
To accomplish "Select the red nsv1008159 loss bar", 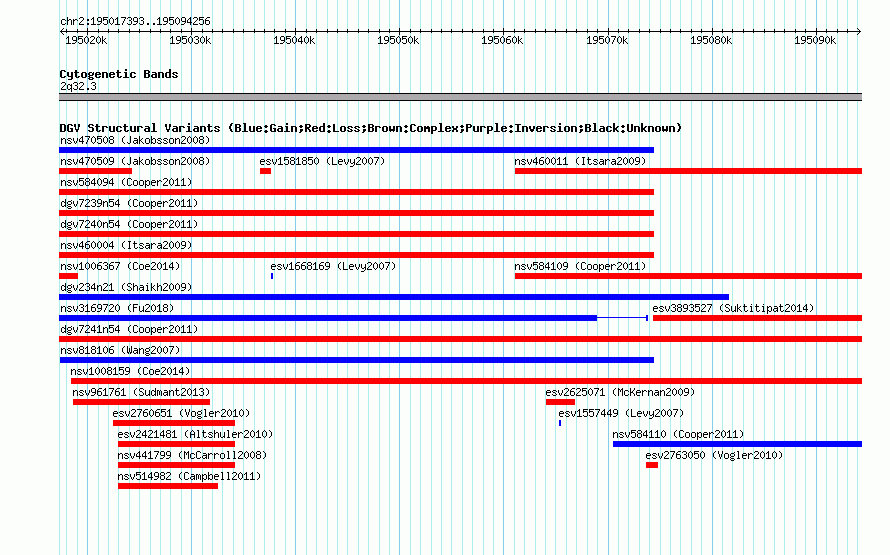I will pyautogui.click(x=467, y=381).
